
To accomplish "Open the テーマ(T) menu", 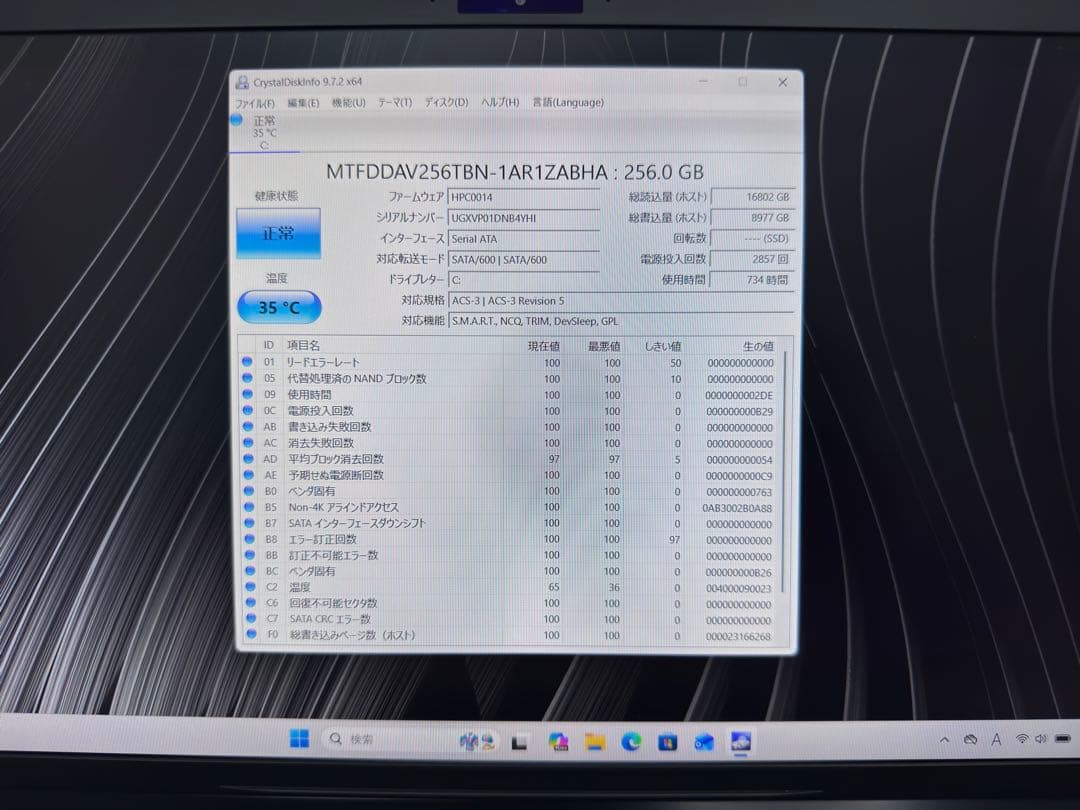I will coord(395,103).
